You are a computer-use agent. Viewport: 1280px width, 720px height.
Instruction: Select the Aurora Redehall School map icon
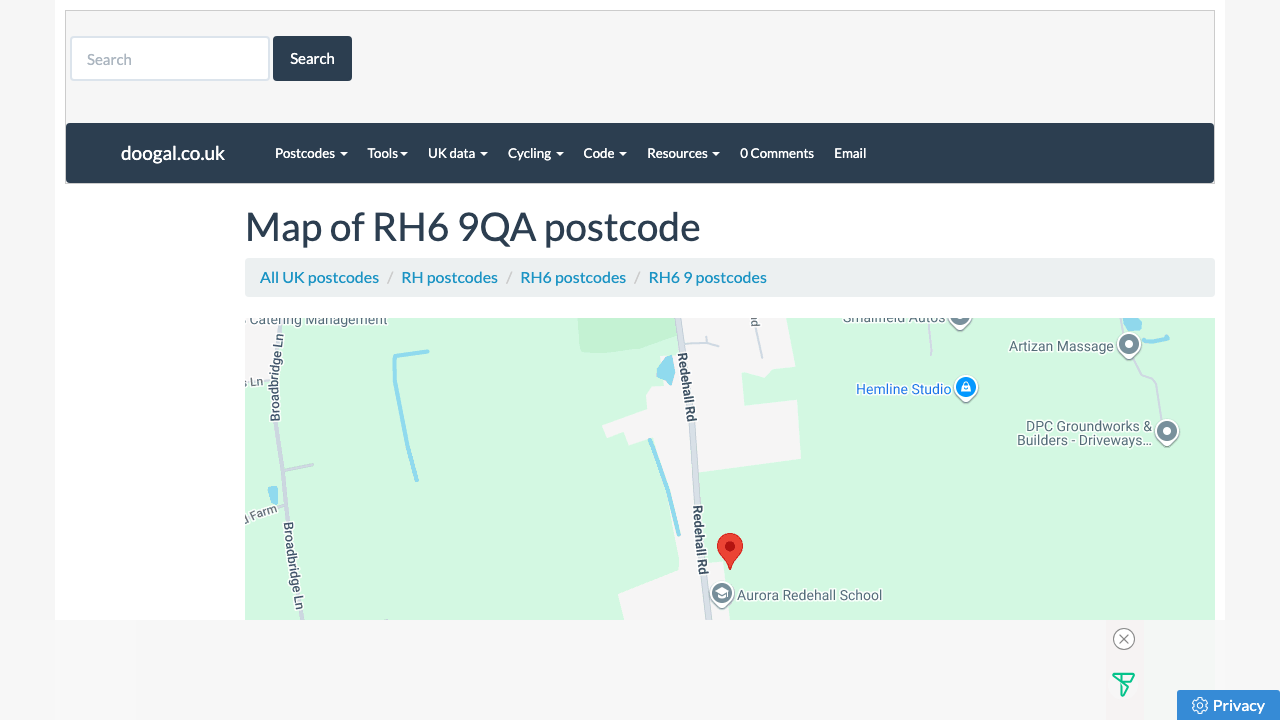[722, 594]
